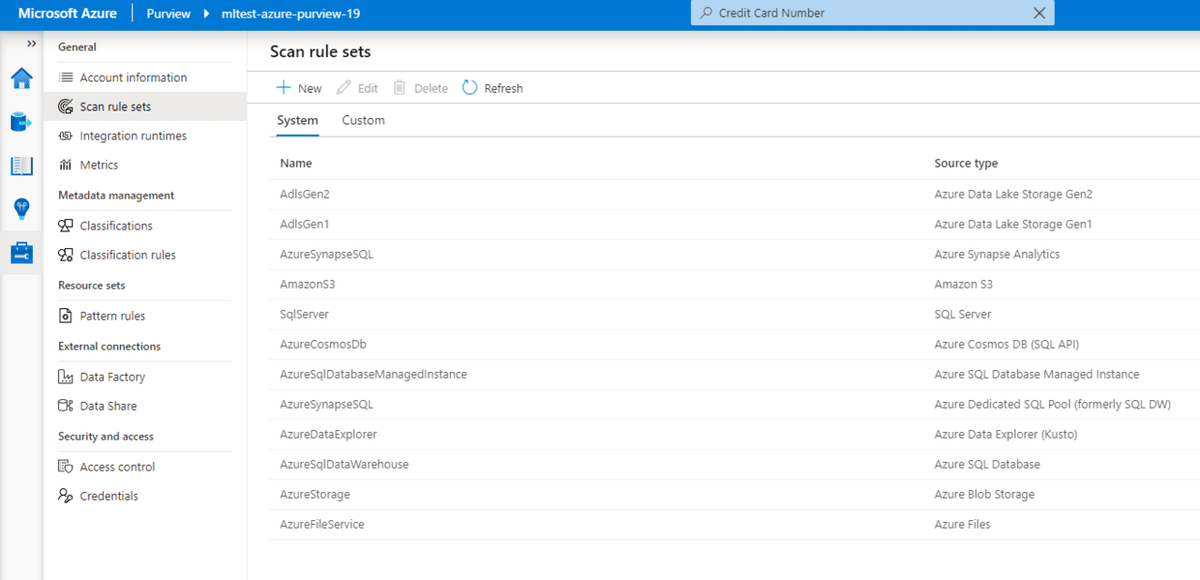The width and height of the screenshot is (1200, 580).
Task: Click the search magnifier icon in search box
Action: coord(707,13)
